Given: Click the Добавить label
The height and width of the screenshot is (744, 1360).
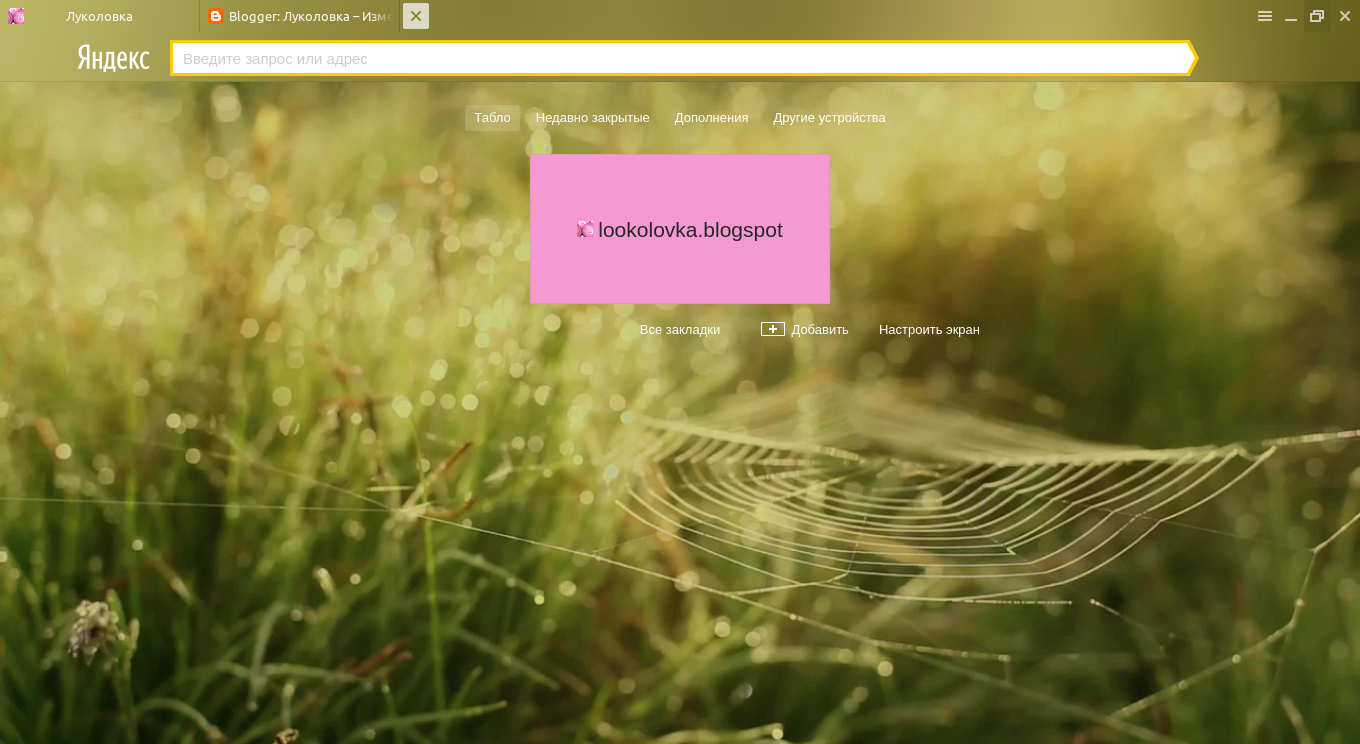Looking at the screenshot, I should tap(819, 330).
